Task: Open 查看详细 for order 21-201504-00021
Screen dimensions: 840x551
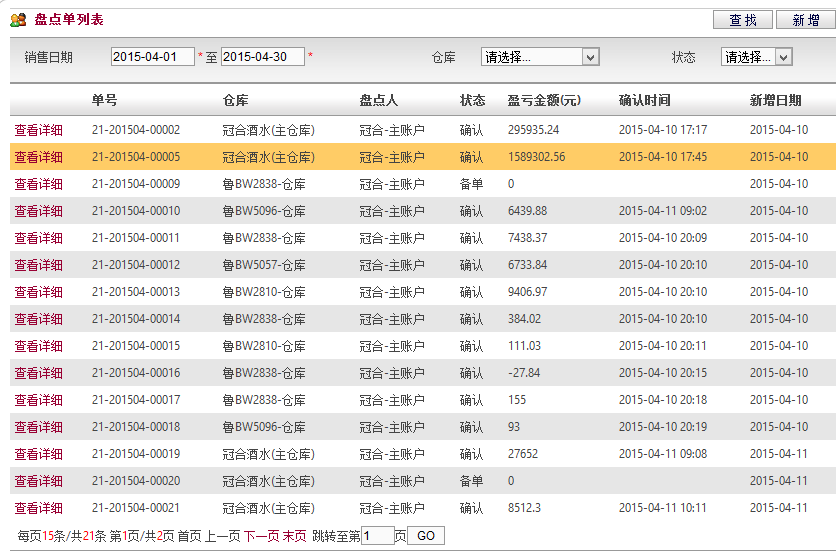Action: pyautogui.click(x=39, y=508)
